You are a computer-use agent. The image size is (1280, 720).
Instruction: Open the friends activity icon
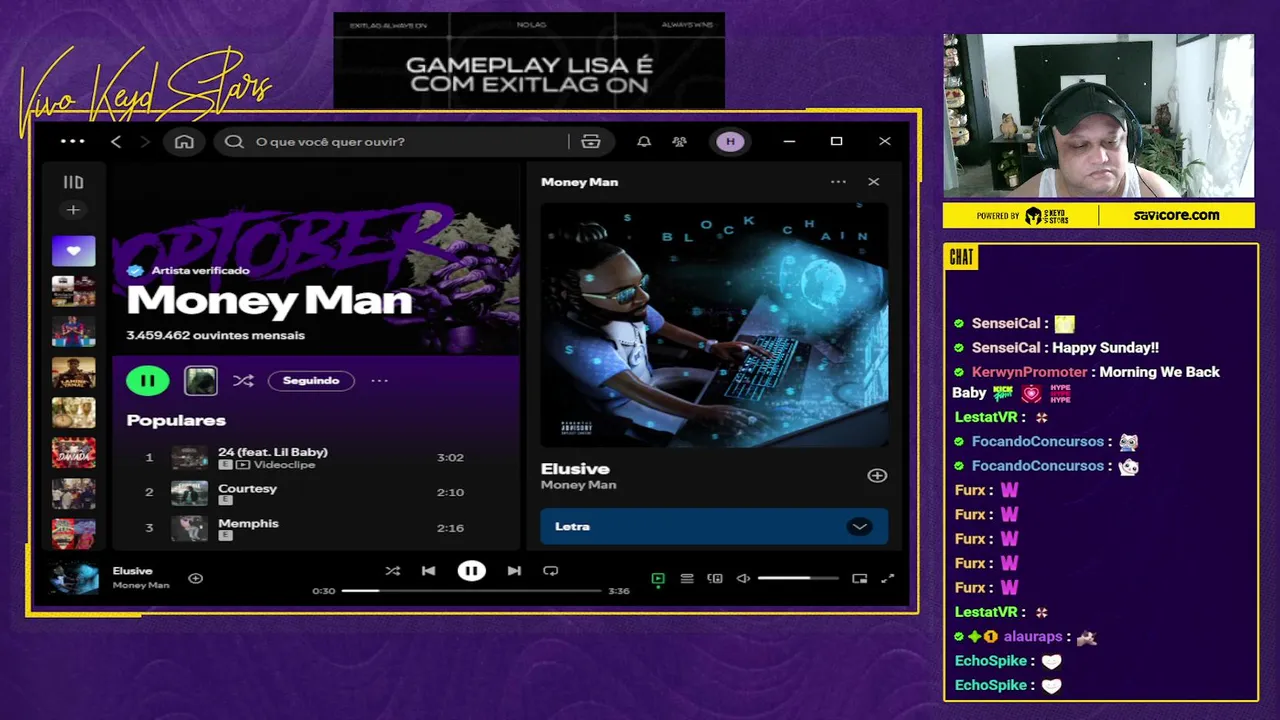[x=680, y=141]
